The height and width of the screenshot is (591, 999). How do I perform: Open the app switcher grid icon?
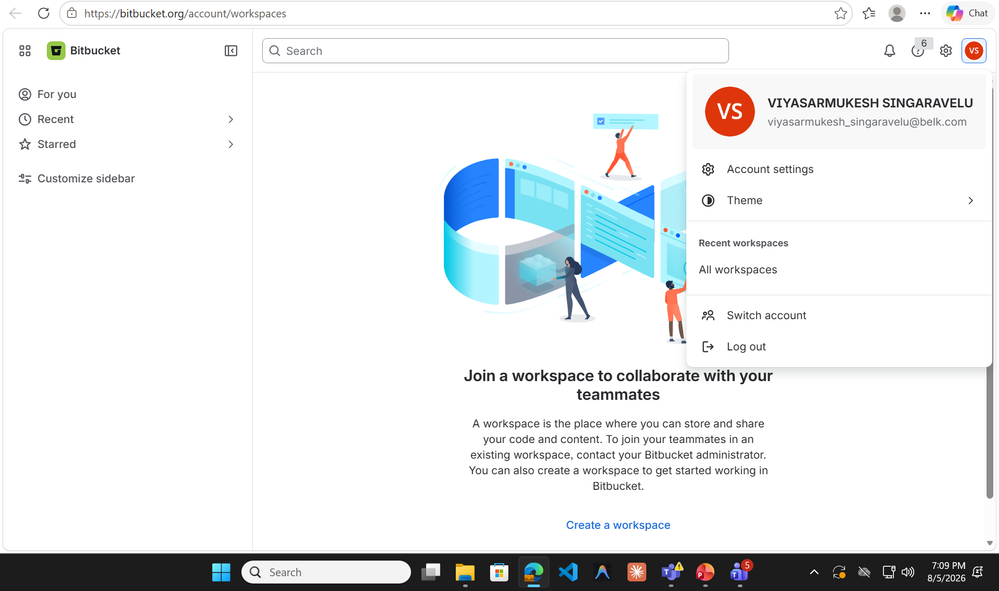25,51
